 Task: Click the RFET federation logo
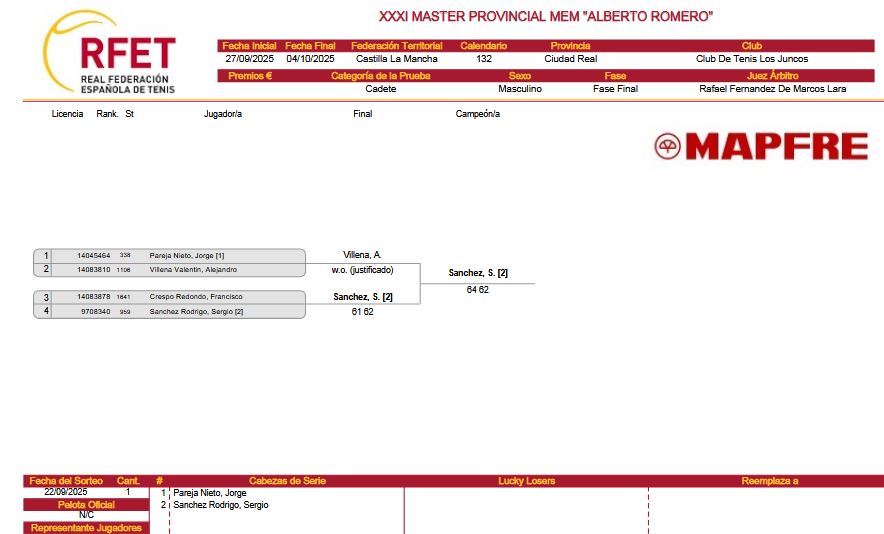tap(110, 55)
